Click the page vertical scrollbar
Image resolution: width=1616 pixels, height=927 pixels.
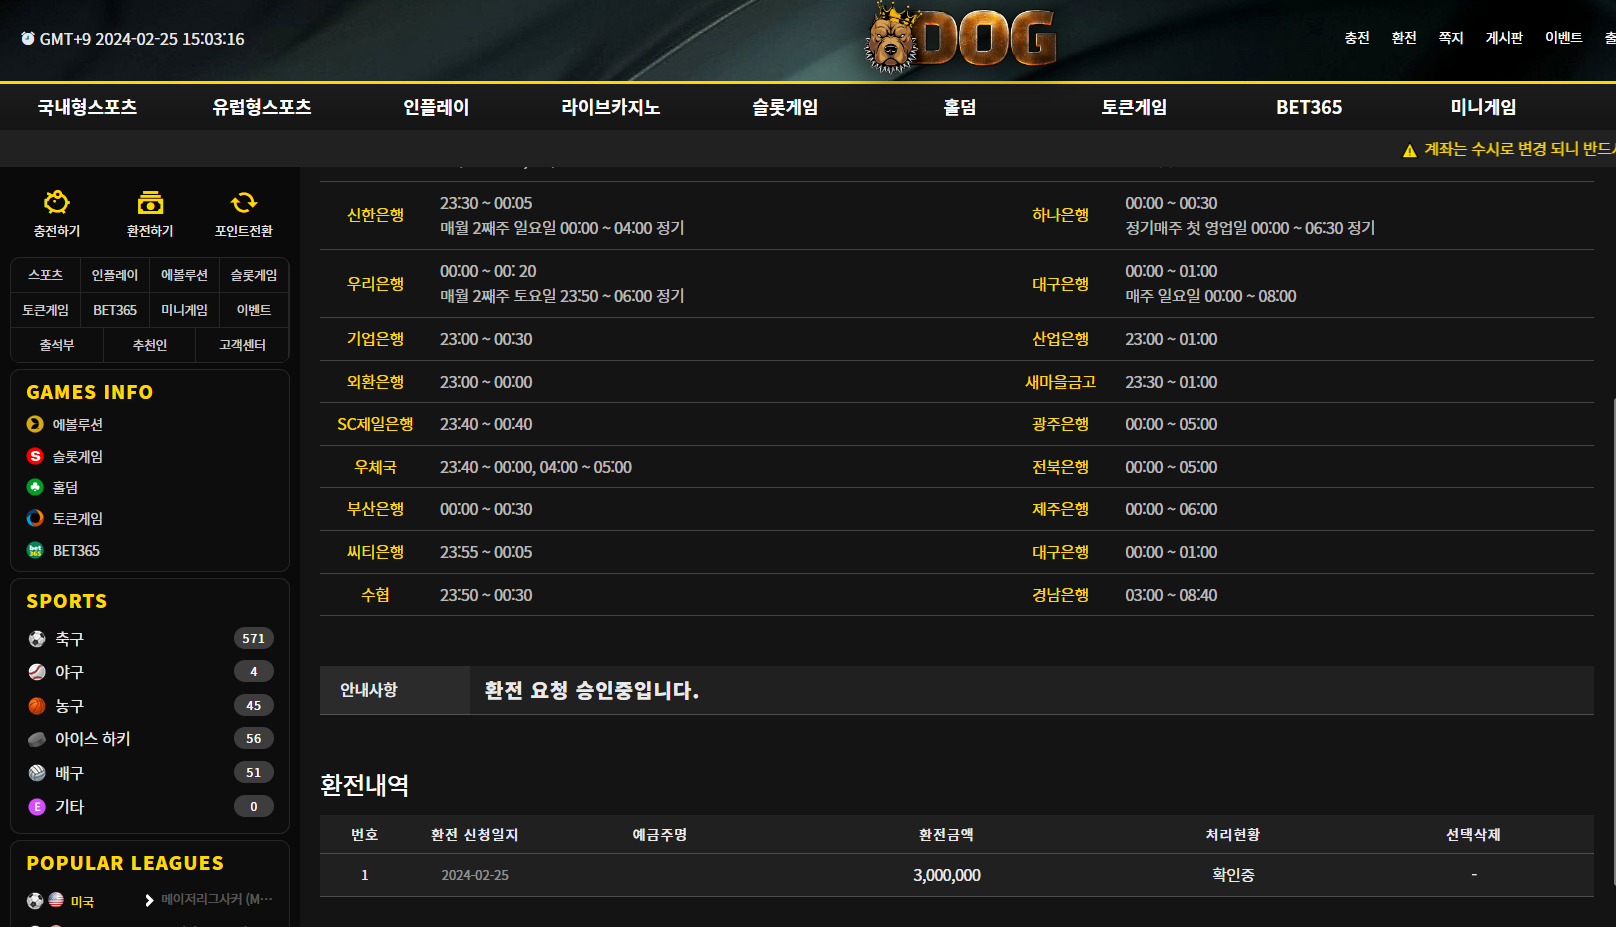click(1612, 600)
